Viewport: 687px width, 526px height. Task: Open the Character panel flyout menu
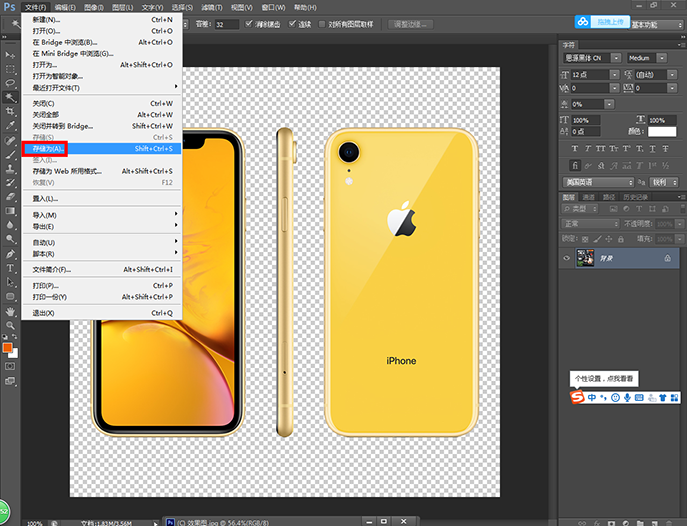[680, 45]
